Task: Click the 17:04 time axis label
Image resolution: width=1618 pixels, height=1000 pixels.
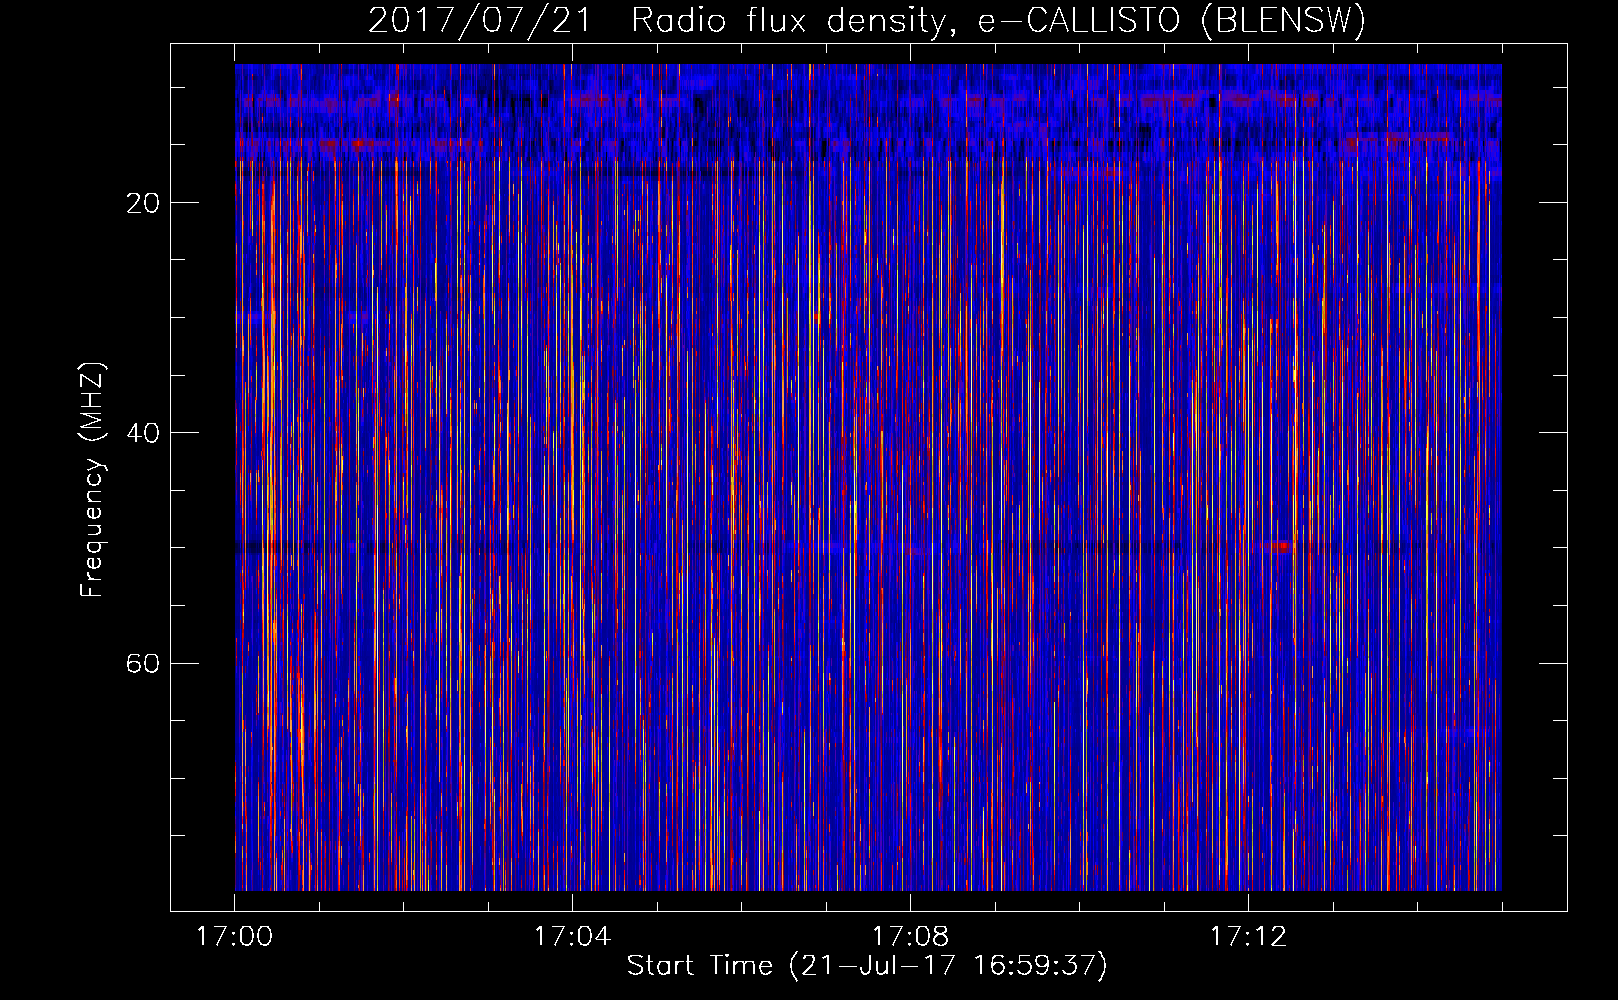Action: coord(572,937)
